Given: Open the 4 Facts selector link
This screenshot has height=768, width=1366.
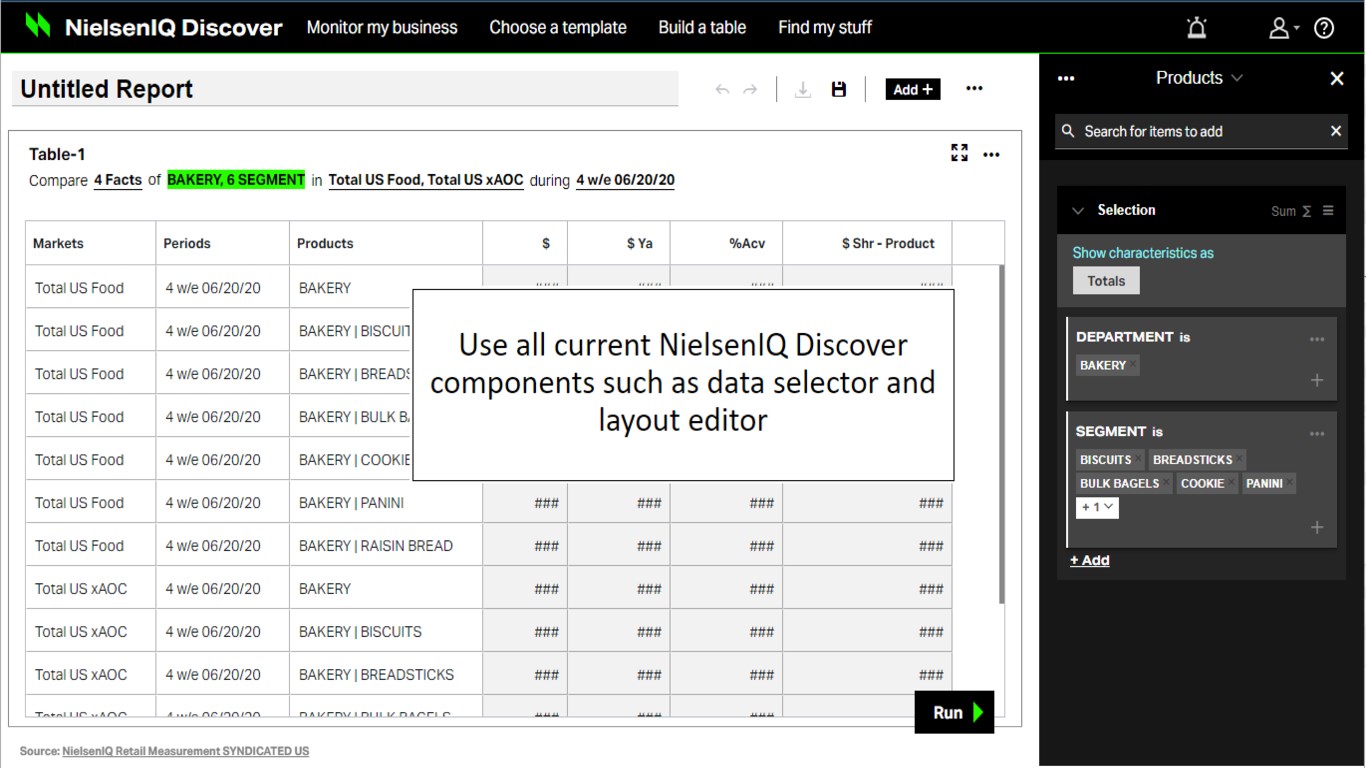Looking at the screenshot, I should point(118,181).
